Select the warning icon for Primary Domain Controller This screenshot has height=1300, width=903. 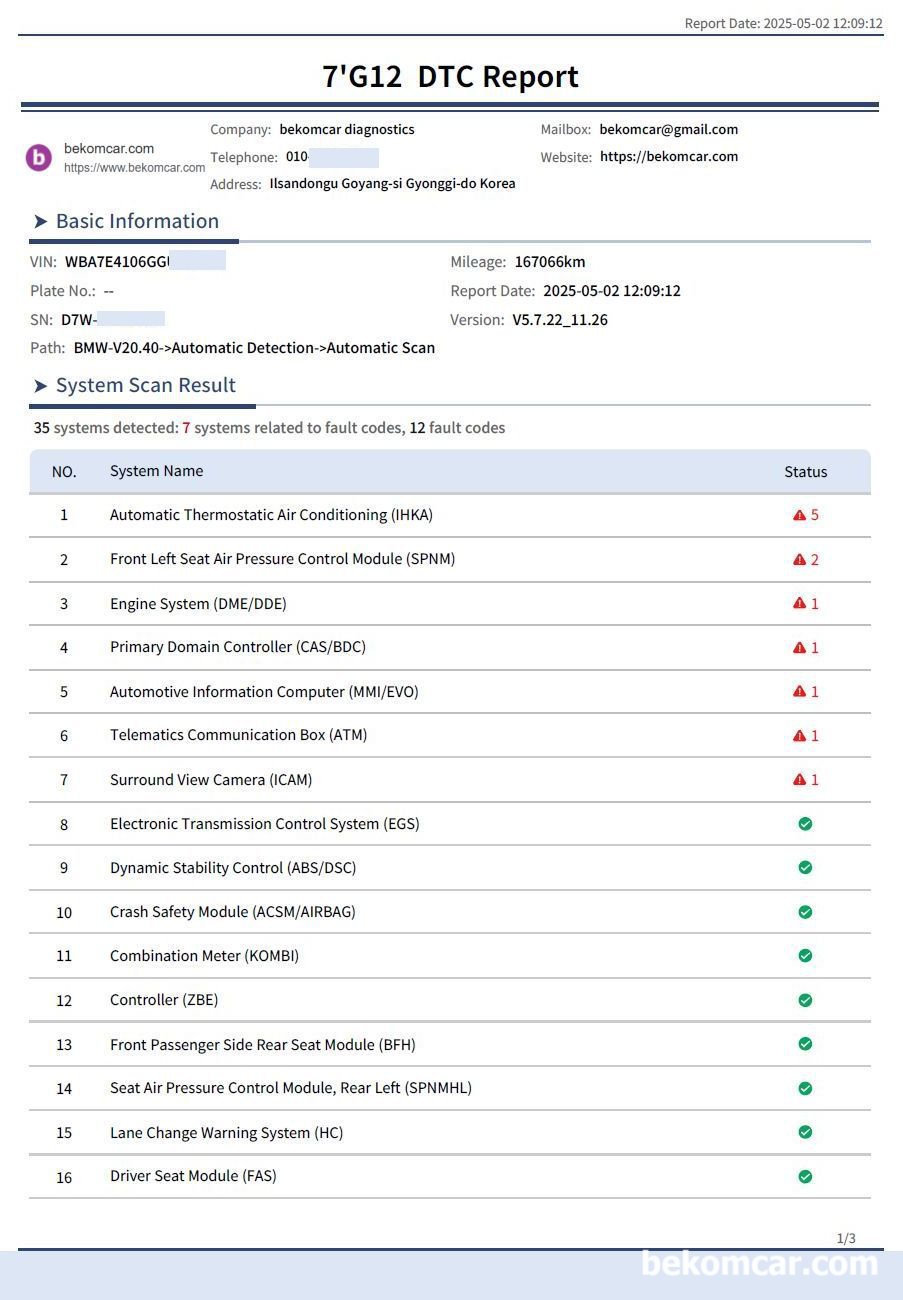pos(799,647)
